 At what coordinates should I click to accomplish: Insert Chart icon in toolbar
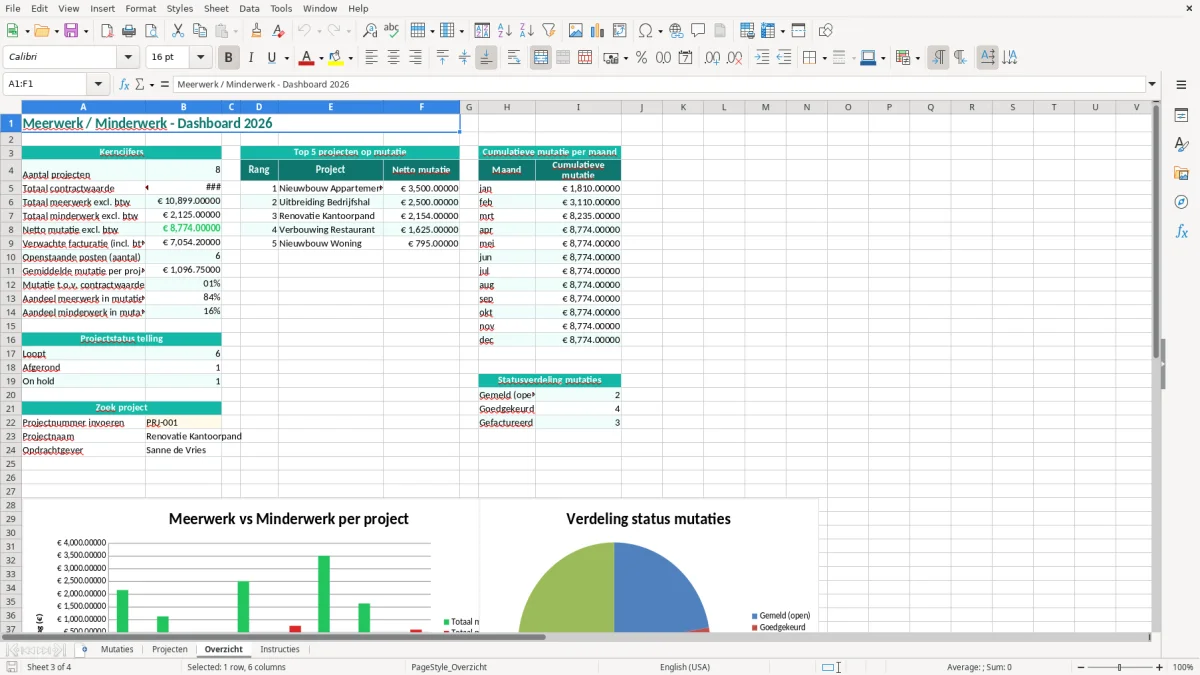coord(598,31)
